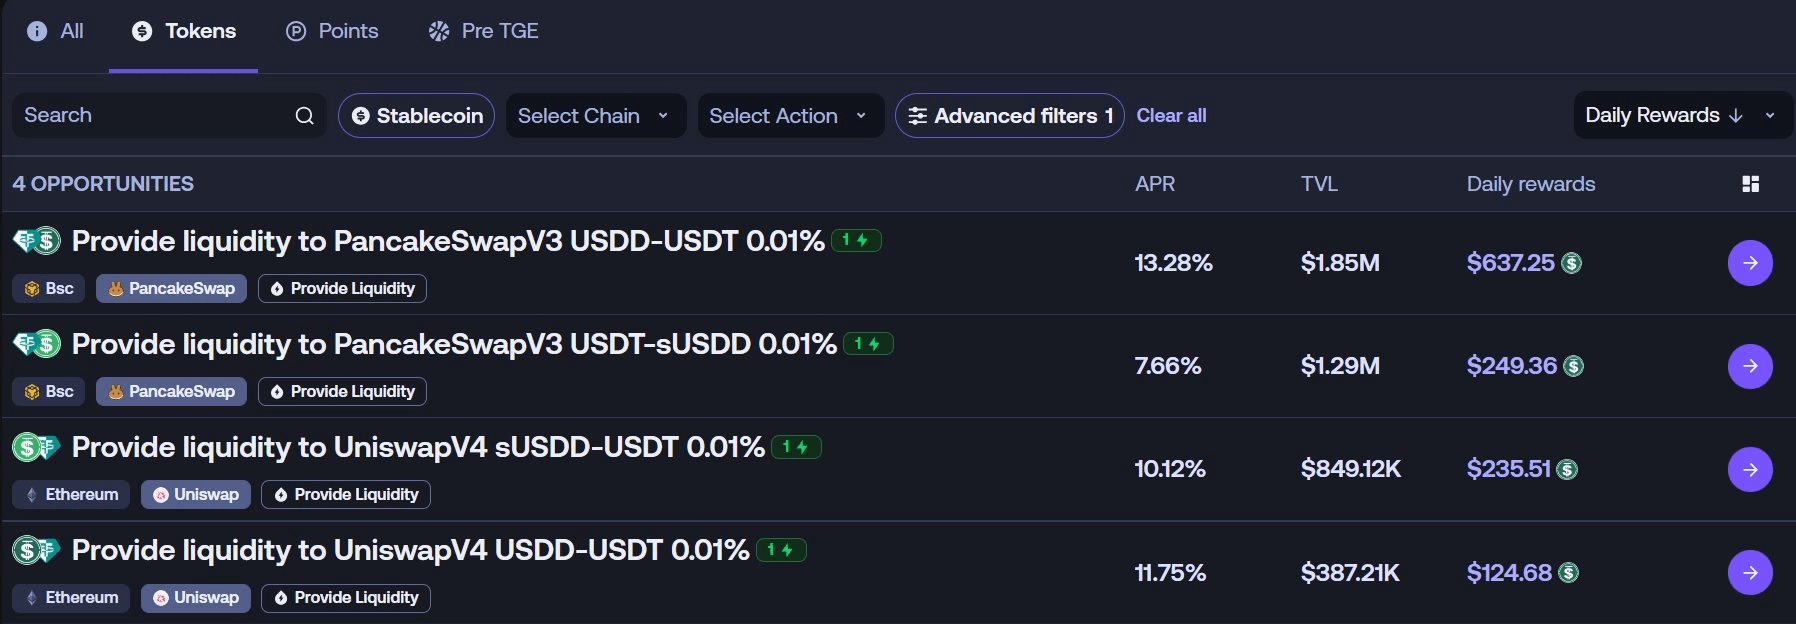Open the Daily Rewards sort dropdown
This screenshot has width=1796, height=624.
(1680, 116)
